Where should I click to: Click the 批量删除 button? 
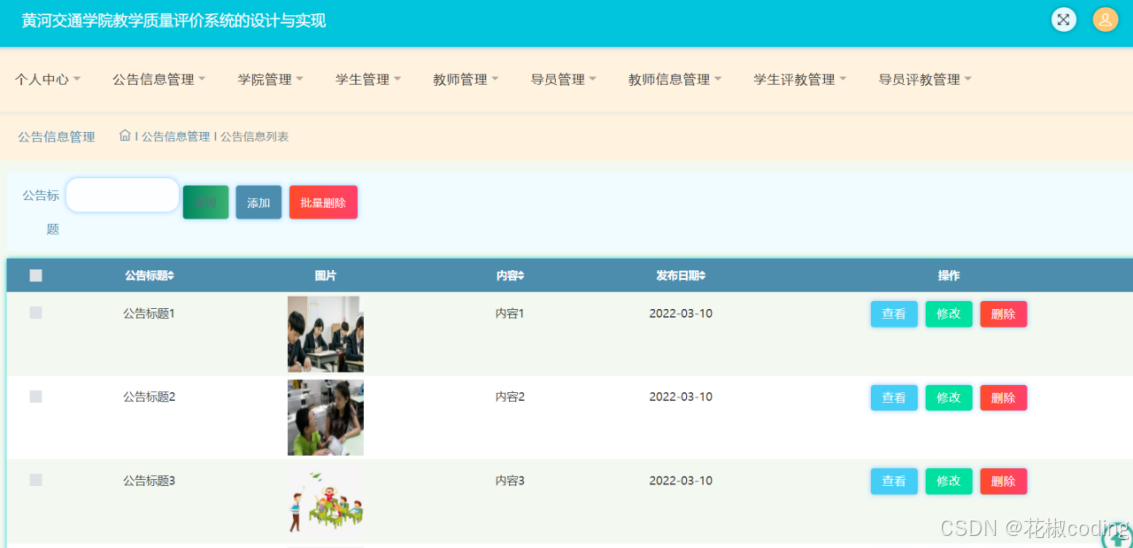[323, 202]
